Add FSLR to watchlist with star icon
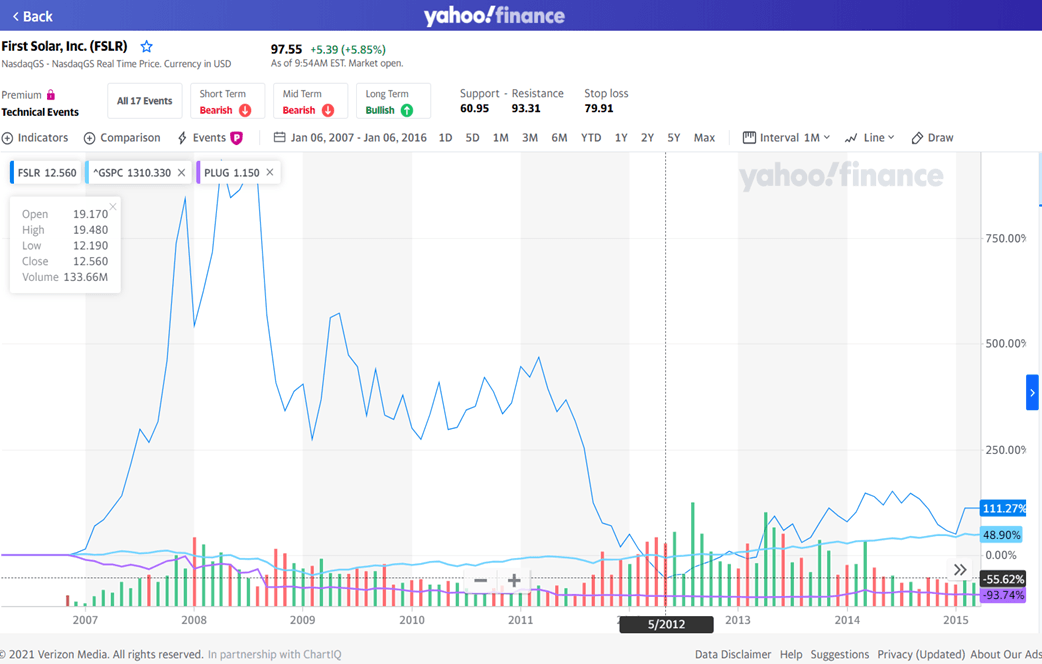 tap(146, 47)
